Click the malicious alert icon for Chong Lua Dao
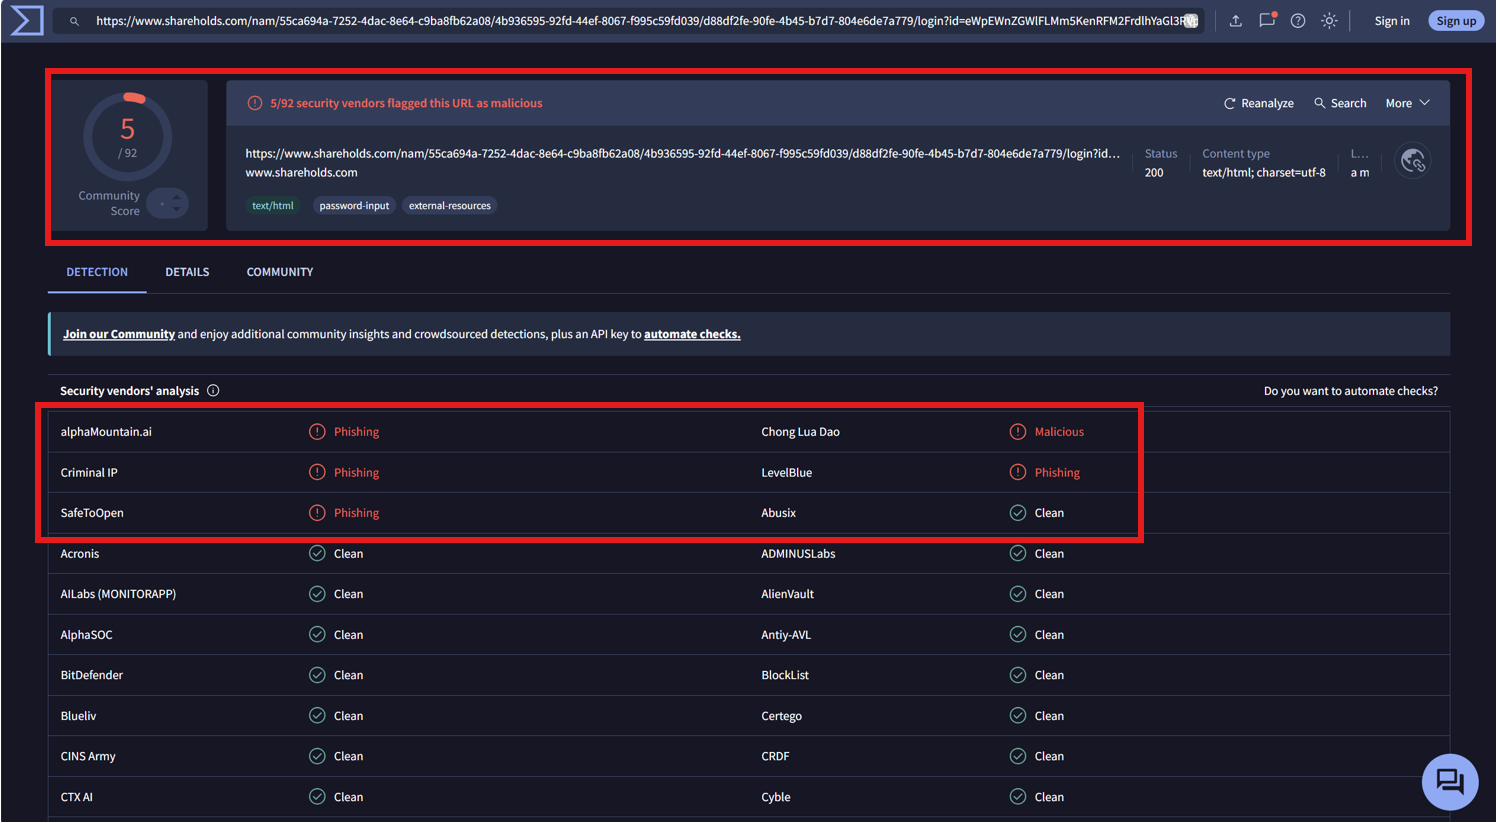 [x=1018, y=432]
